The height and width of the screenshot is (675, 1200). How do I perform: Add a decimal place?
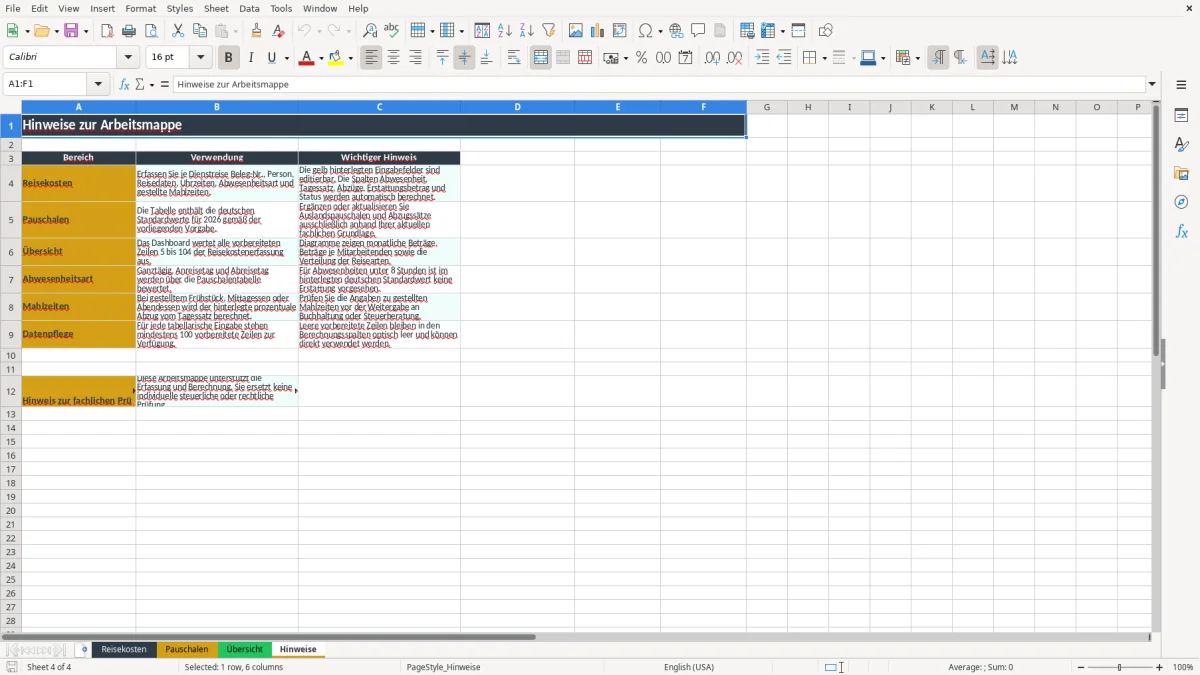[x=712, y=58]
